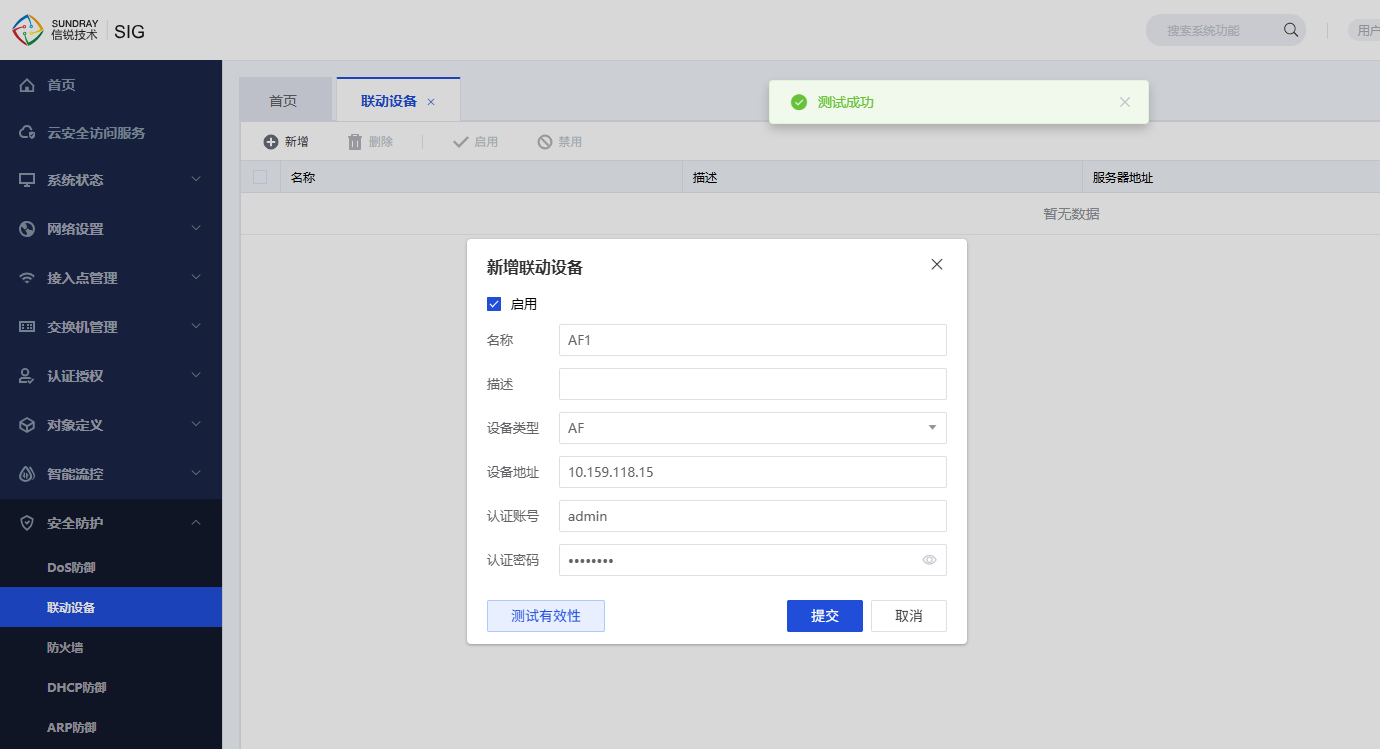Viewport: 1380px width, 749px height.
Task: Open the 设备类型 dropdown showing AF
Action: tap(753, 428)
